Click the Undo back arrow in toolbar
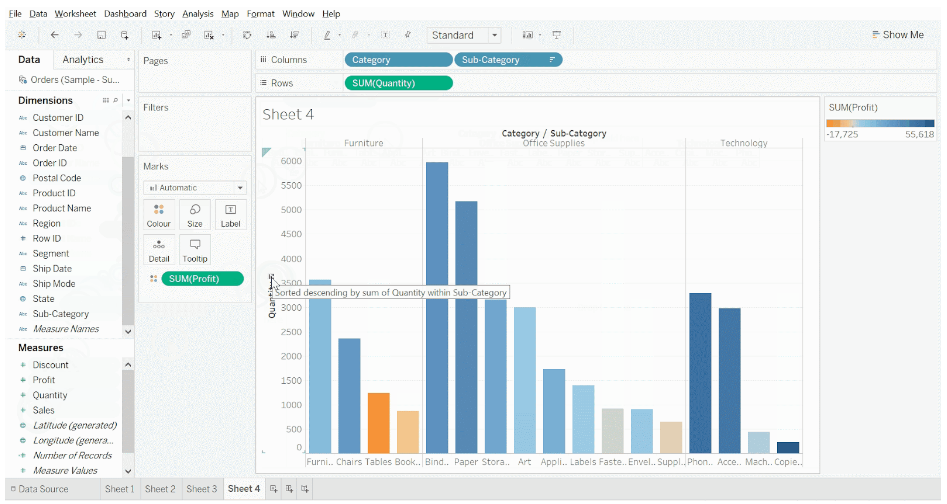947x504 pixels. click(54, 35)
